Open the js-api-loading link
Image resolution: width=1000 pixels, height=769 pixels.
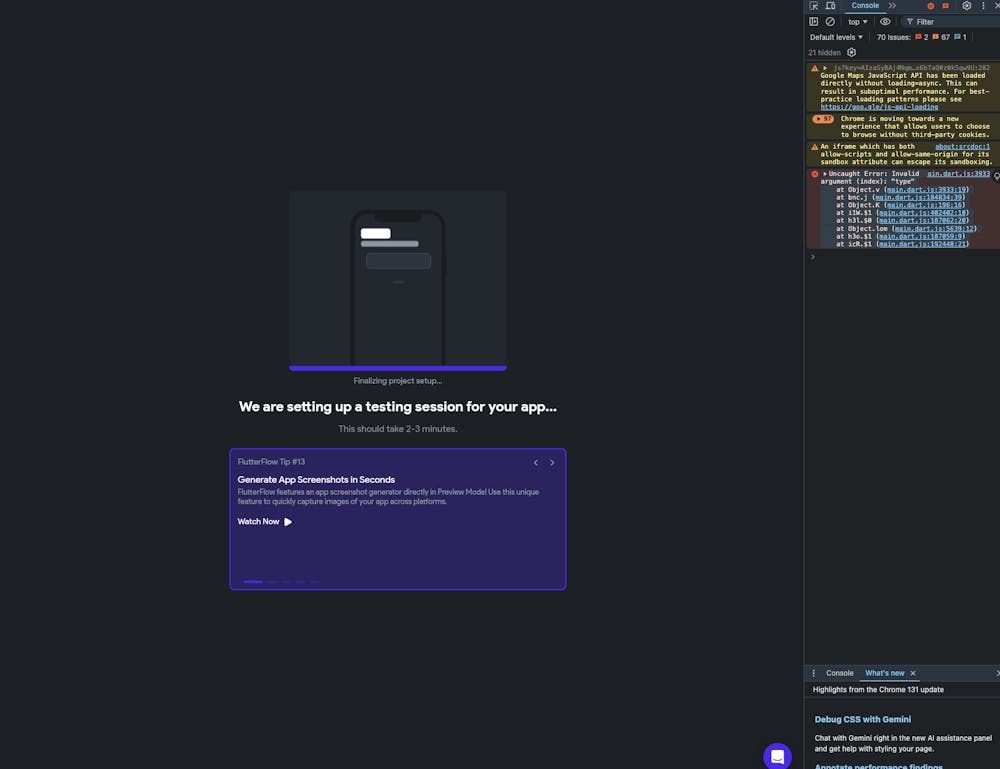tap(879, 107)
